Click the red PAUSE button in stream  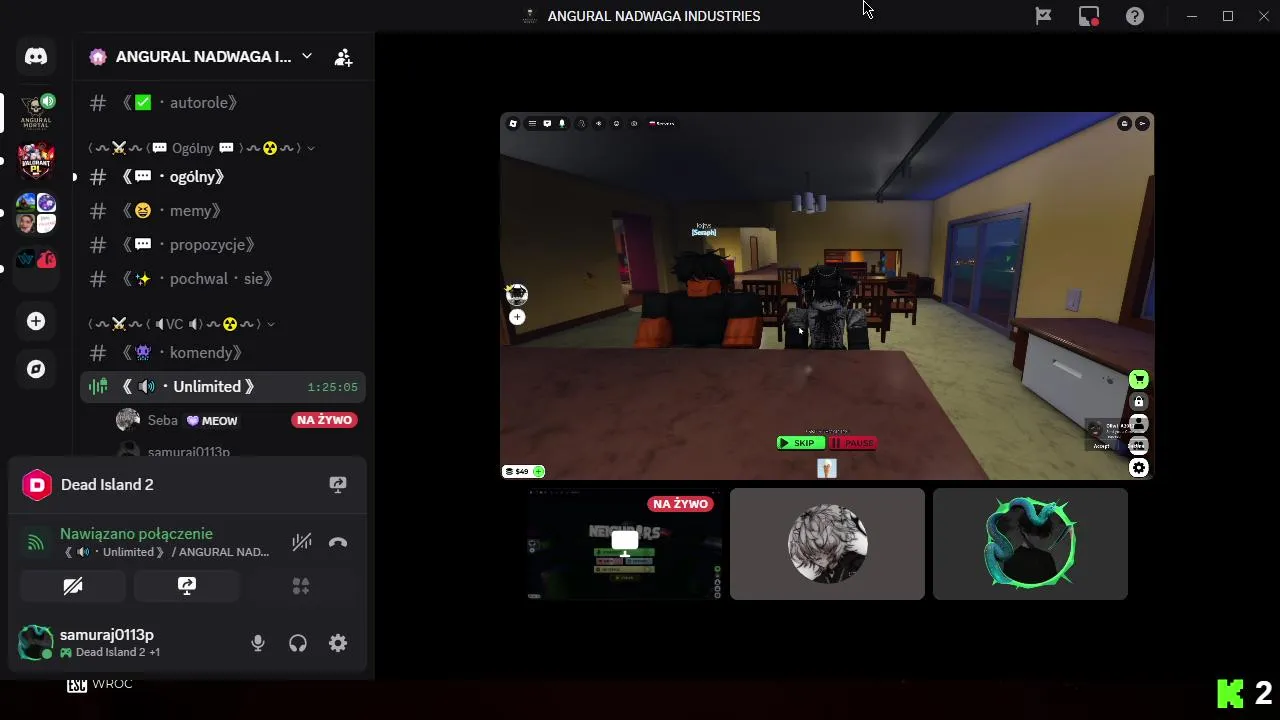tap(852, 443)
